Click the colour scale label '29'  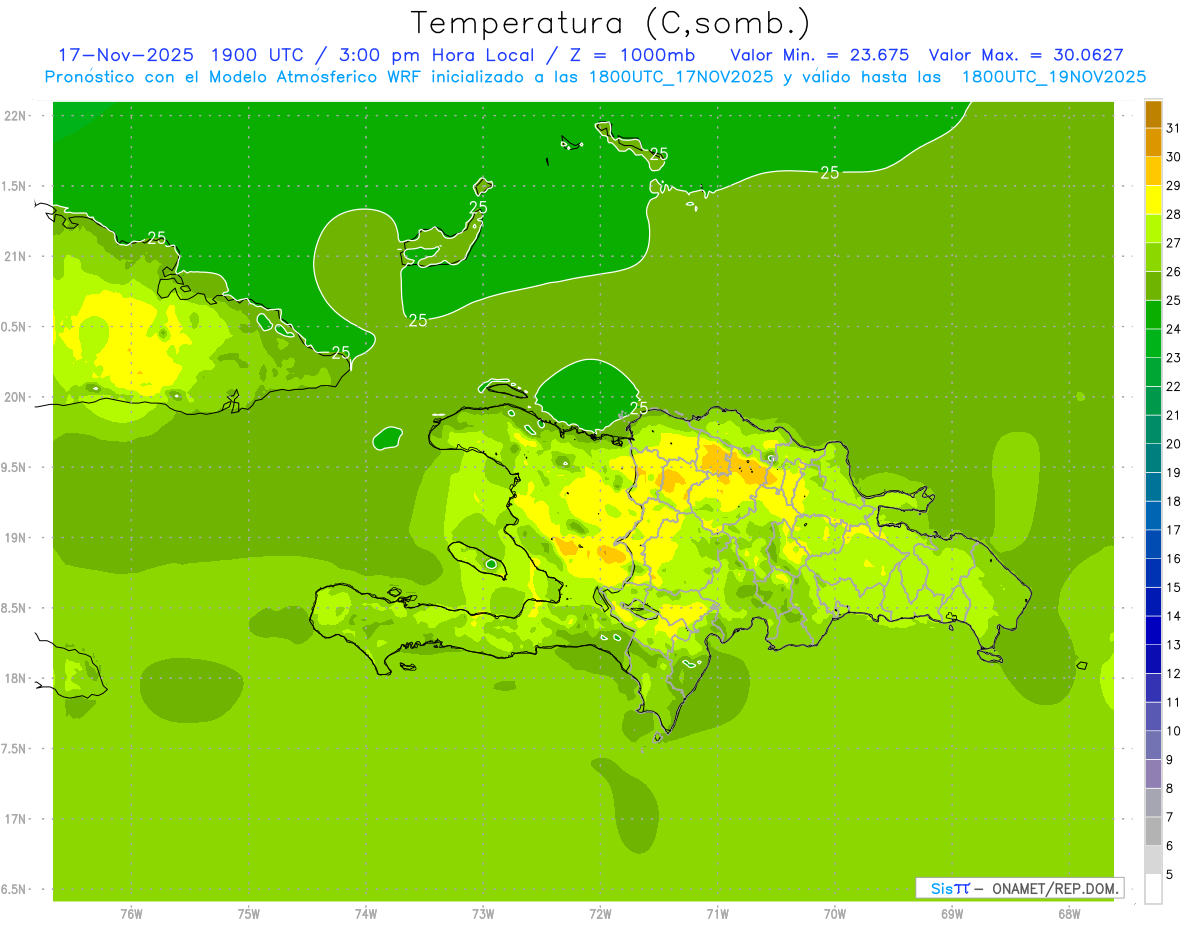[1174, 185]
